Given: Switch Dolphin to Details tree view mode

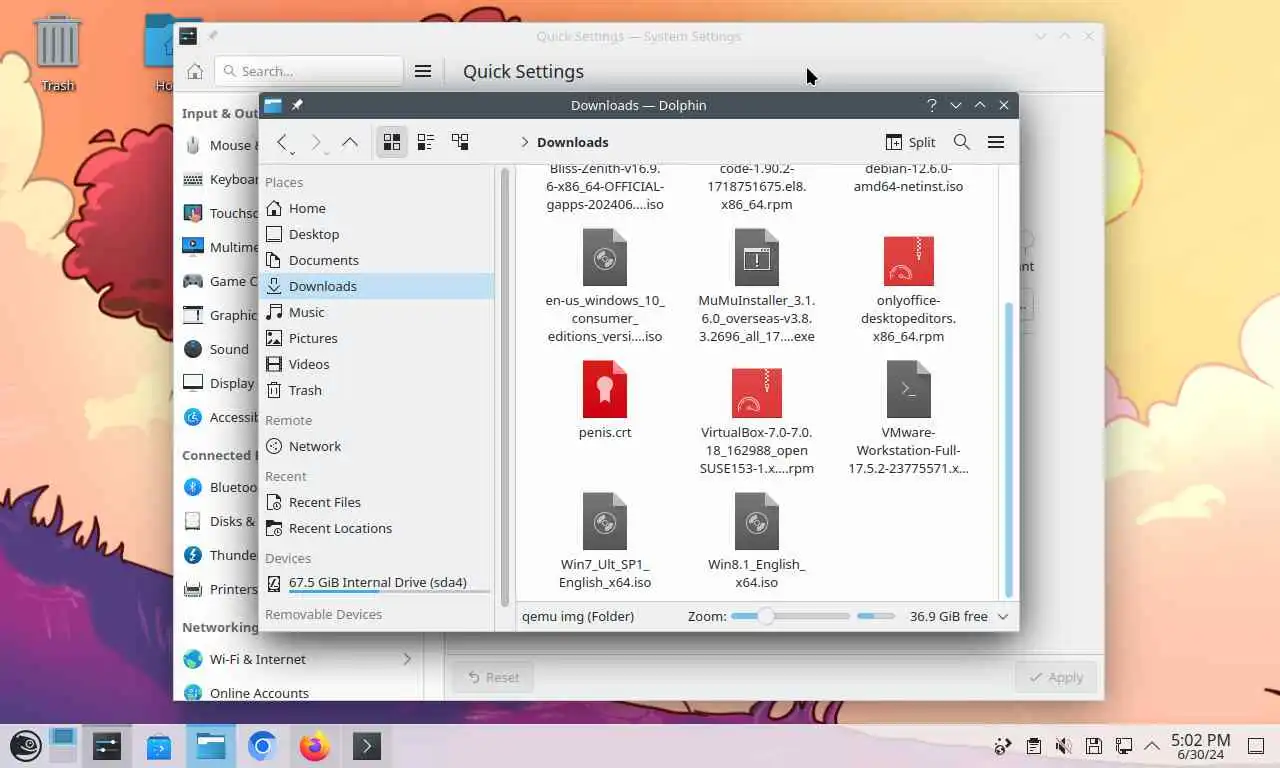Looking at the screenshot, I should click(x=460, y=142).
